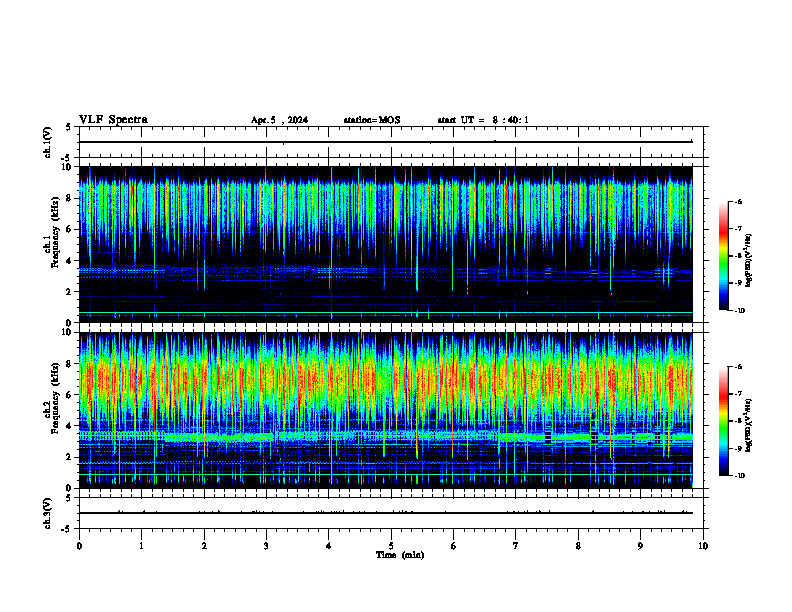Click time axis tick label "5"
792x612 pixels.
(391, 546)
